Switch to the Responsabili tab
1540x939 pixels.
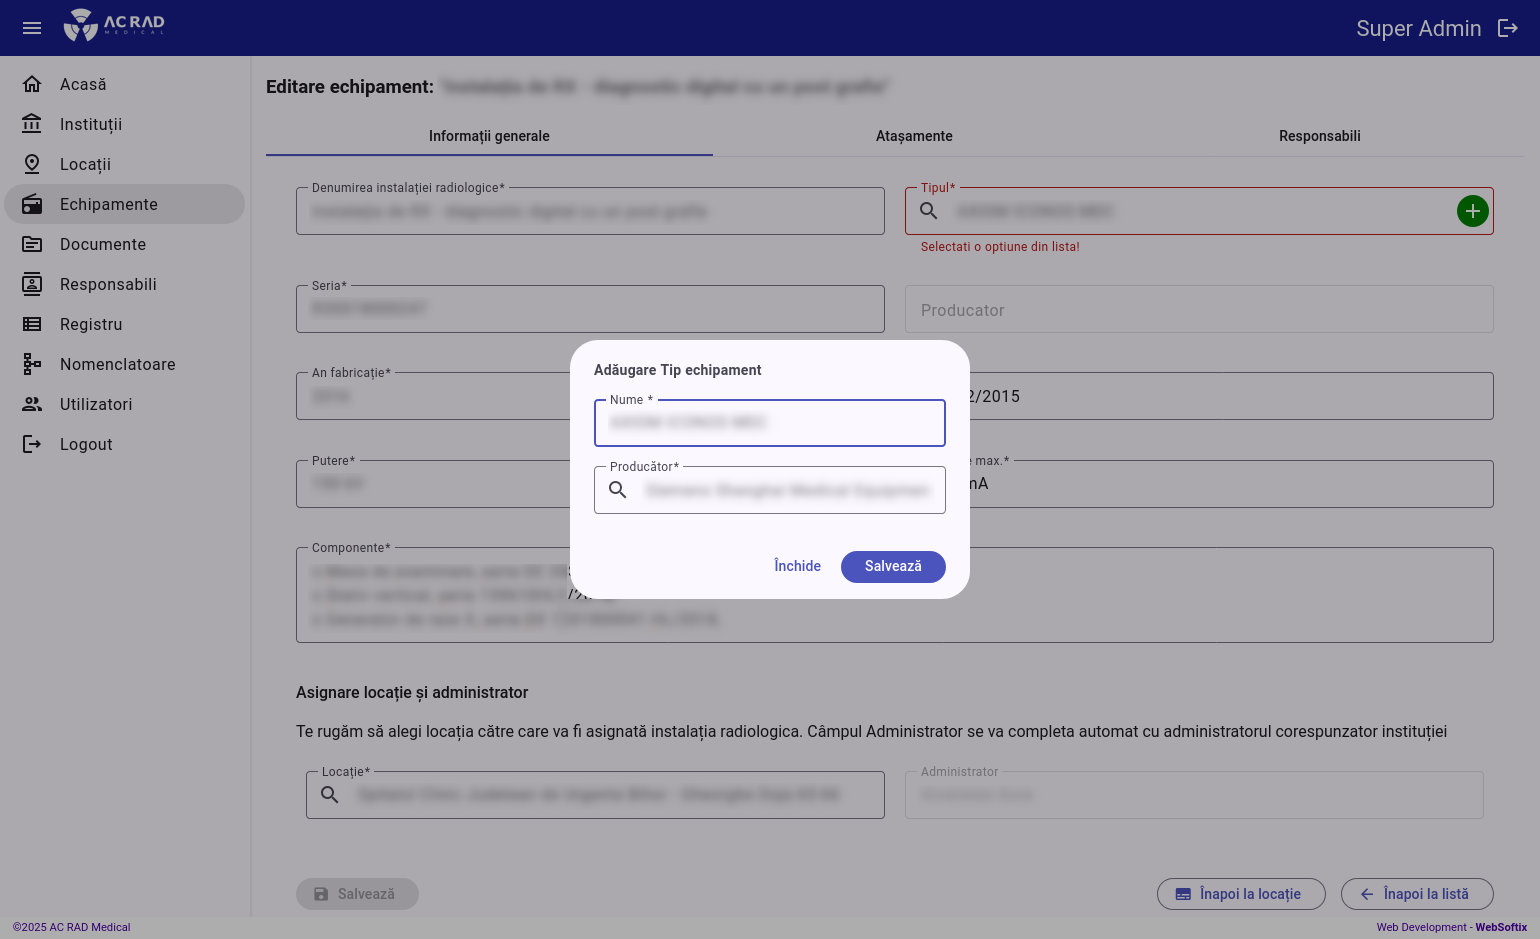(1319, 136)
